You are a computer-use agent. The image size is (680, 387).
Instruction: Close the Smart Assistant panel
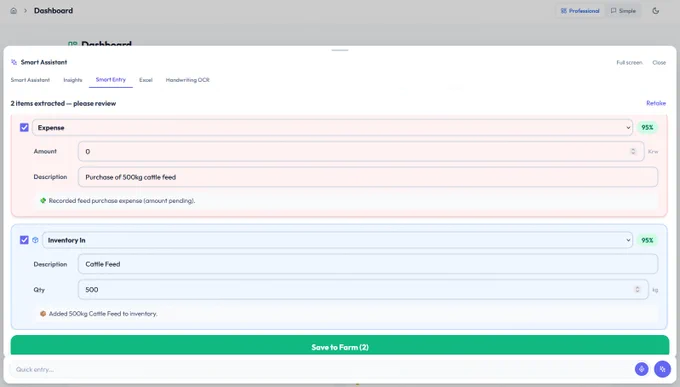(659, 62)
